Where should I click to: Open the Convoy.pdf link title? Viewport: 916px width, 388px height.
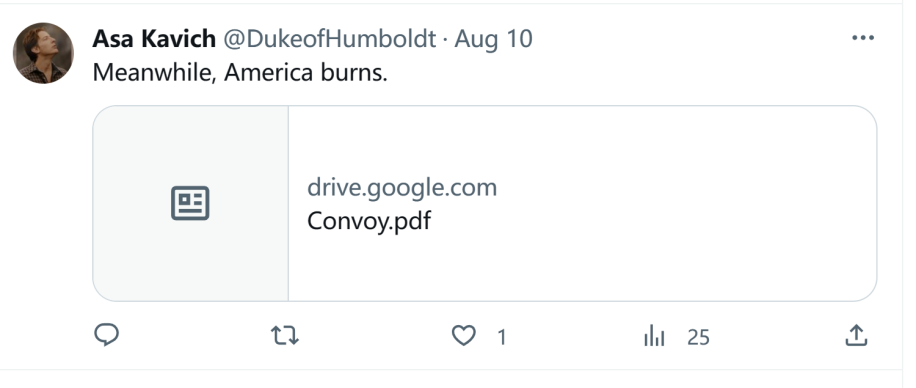pyautogui.click(x=369, y=221)
